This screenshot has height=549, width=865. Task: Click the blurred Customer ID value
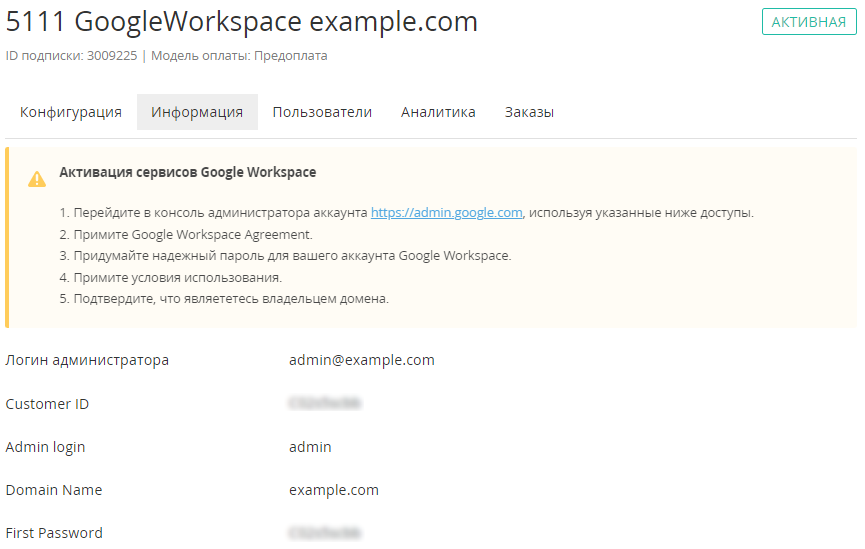[324, 404]
